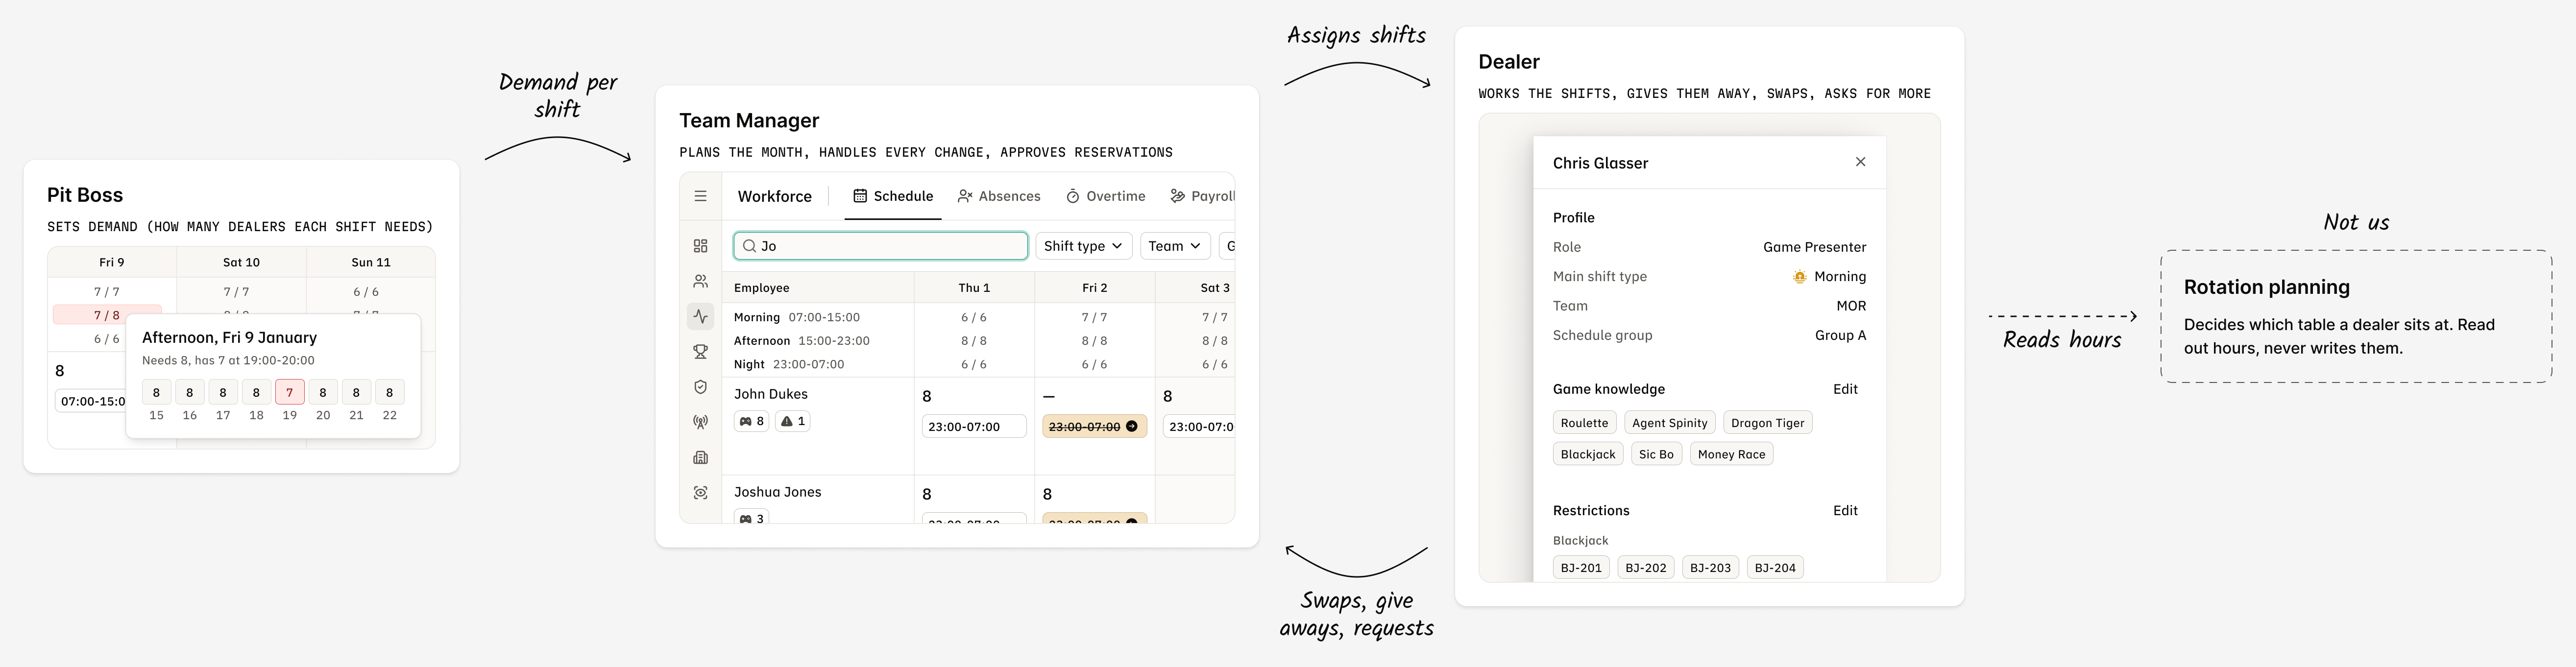Image resolution: width=2576 pixels, height=667 pixels.
Task: Click the Dragon Tiger game tag
Action: [1767, 423]
